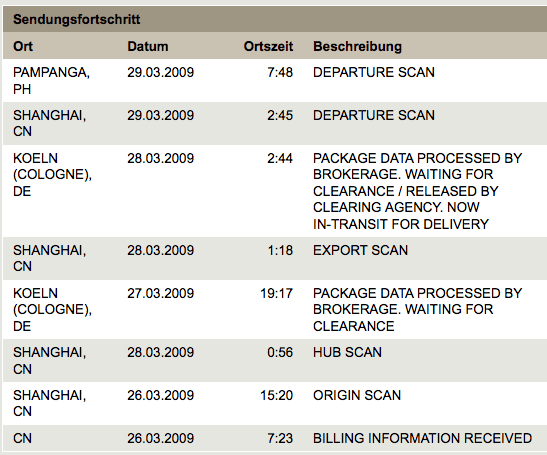Click the HUB SCAN description

pyautogui.click(x=347, y=352)
